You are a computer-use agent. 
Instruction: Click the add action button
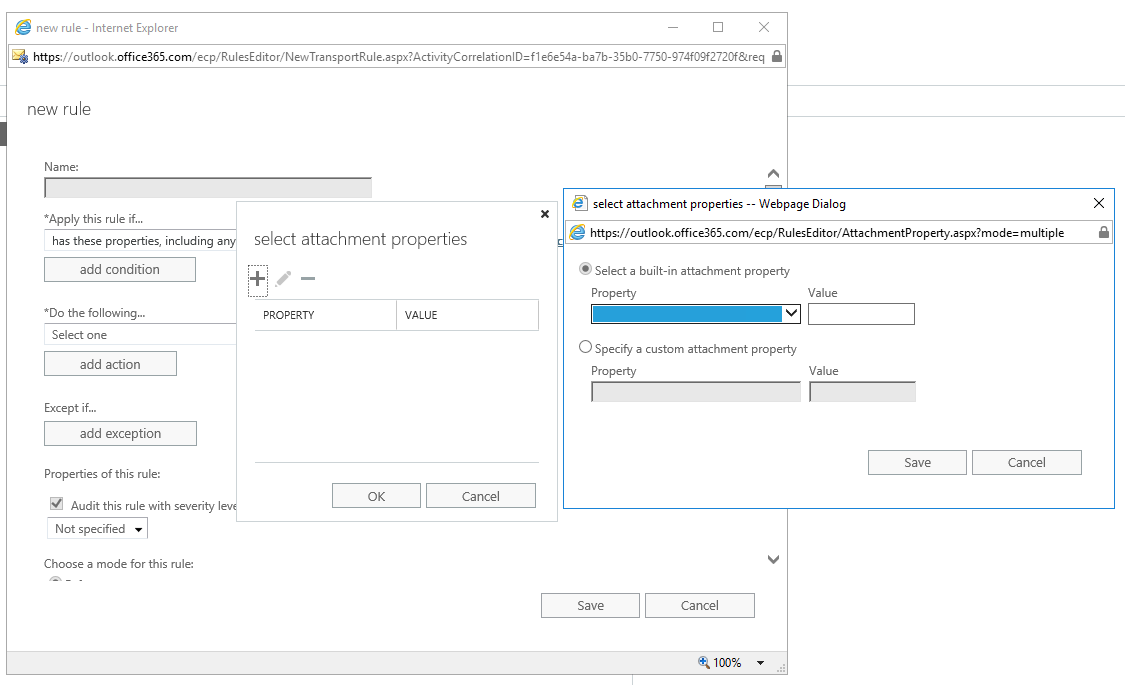coord(110,364)
